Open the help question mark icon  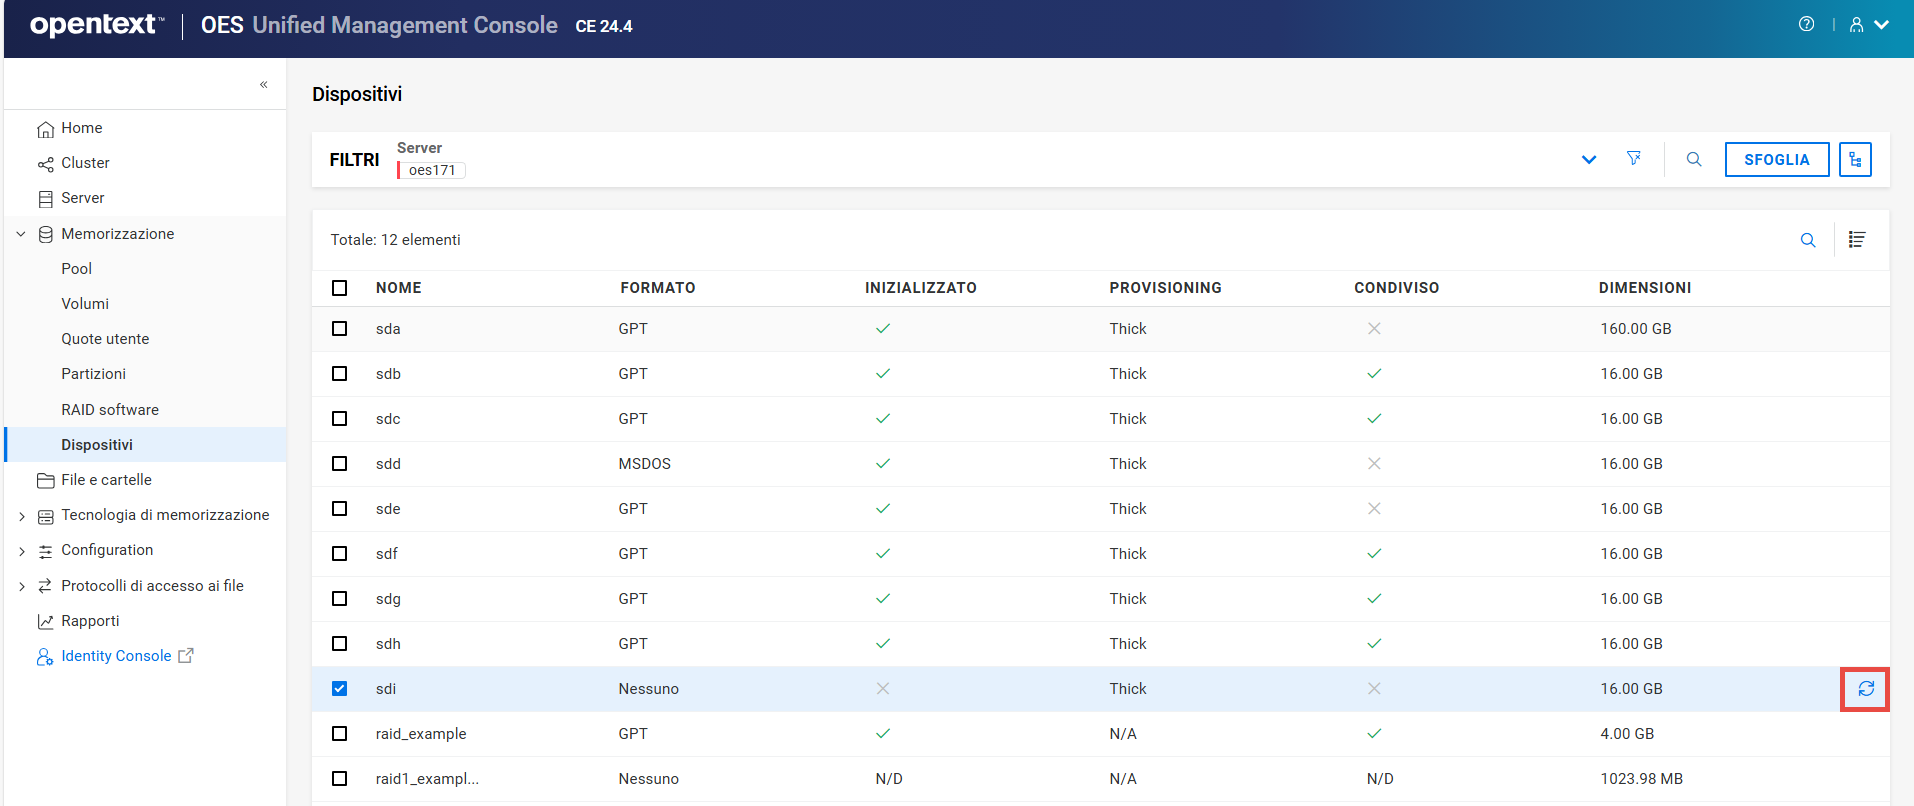[x=1806, y=24]
